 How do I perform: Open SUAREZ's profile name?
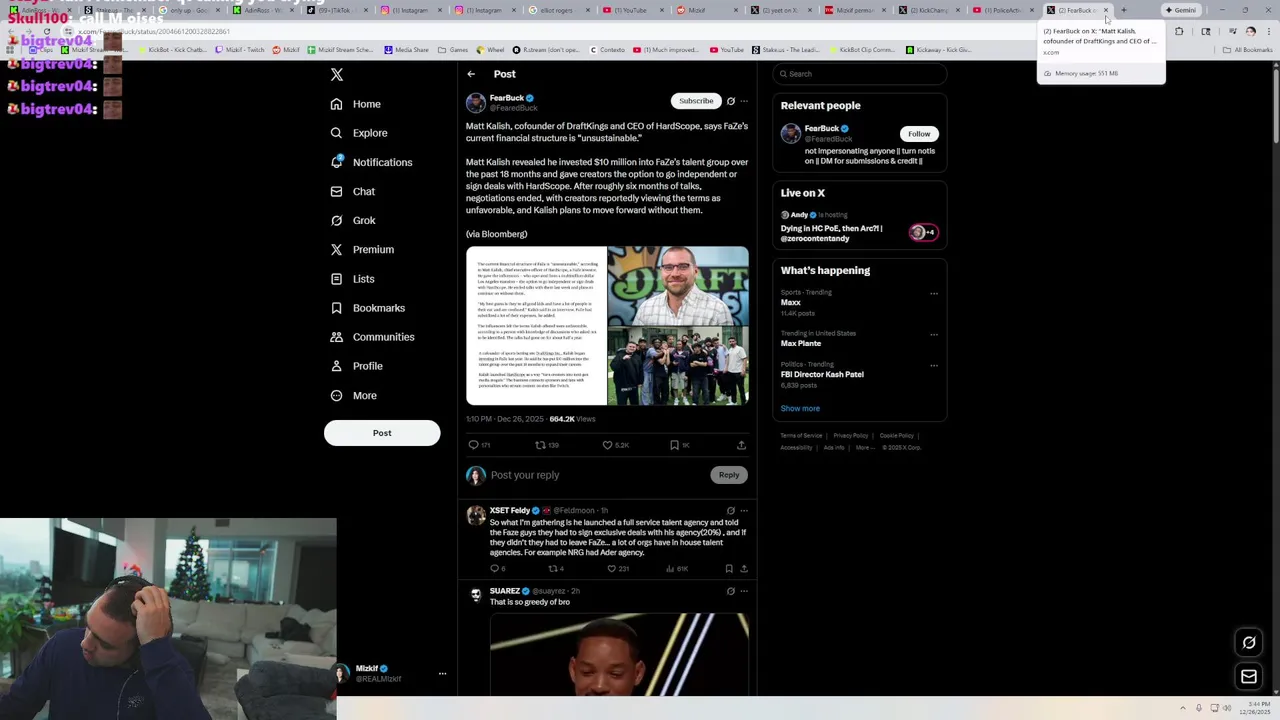tap(504, 591)
